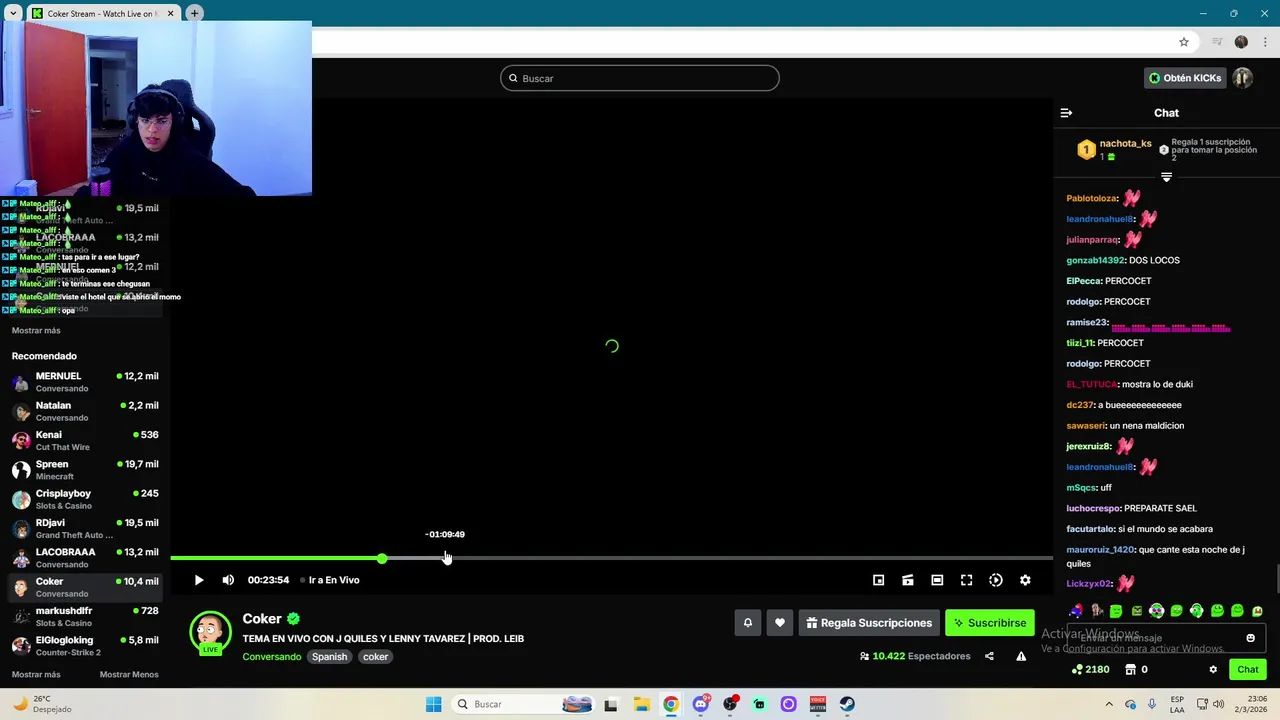
Task: Share the stream via share icon
Action: [x=989, y=656]
